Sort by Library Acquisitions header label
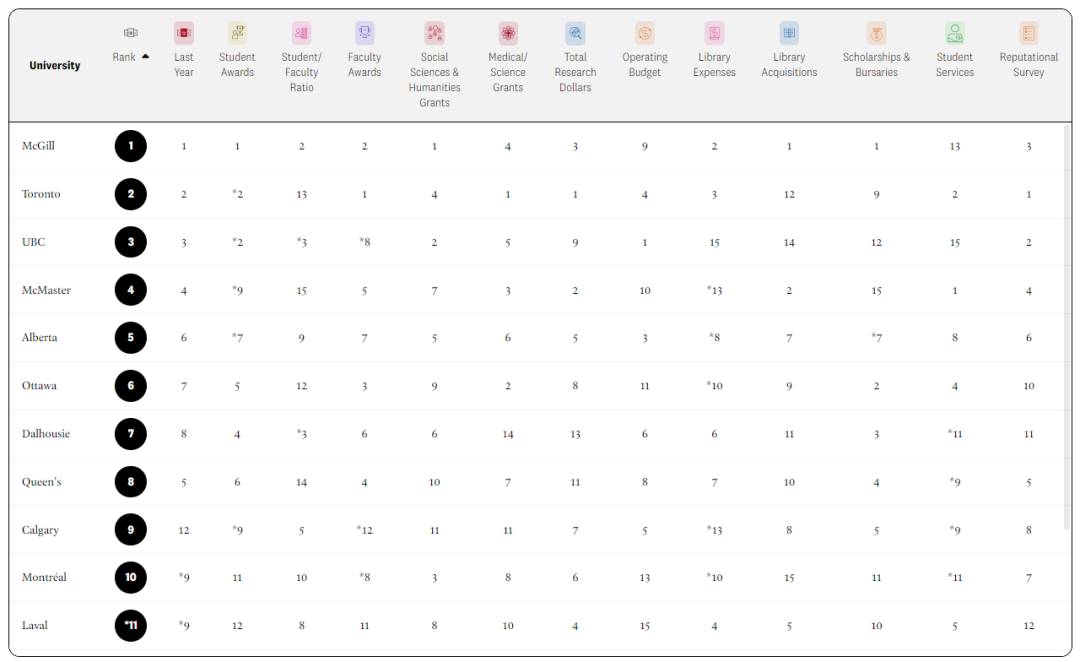The height and width of the screenshot is (662, 1080). coord(789,65)
